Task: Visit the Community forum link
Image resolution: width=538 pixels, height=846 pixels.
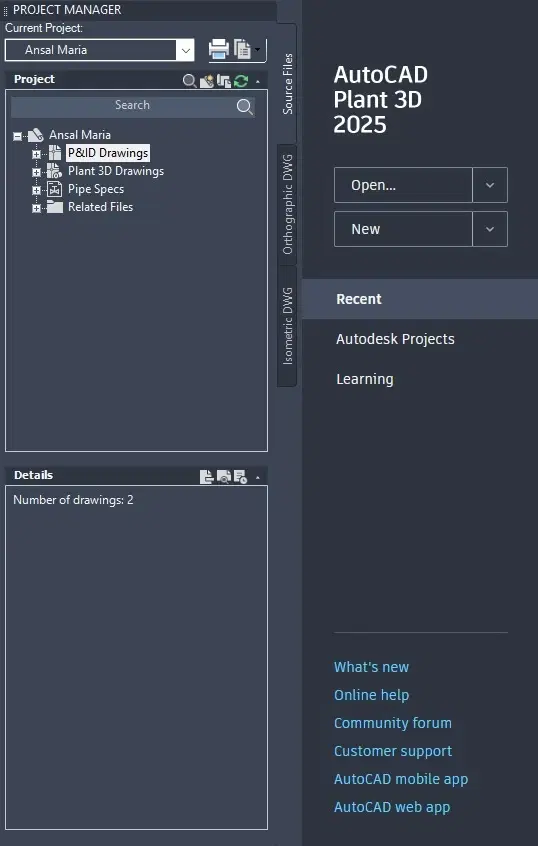Action: pos(393,723)
